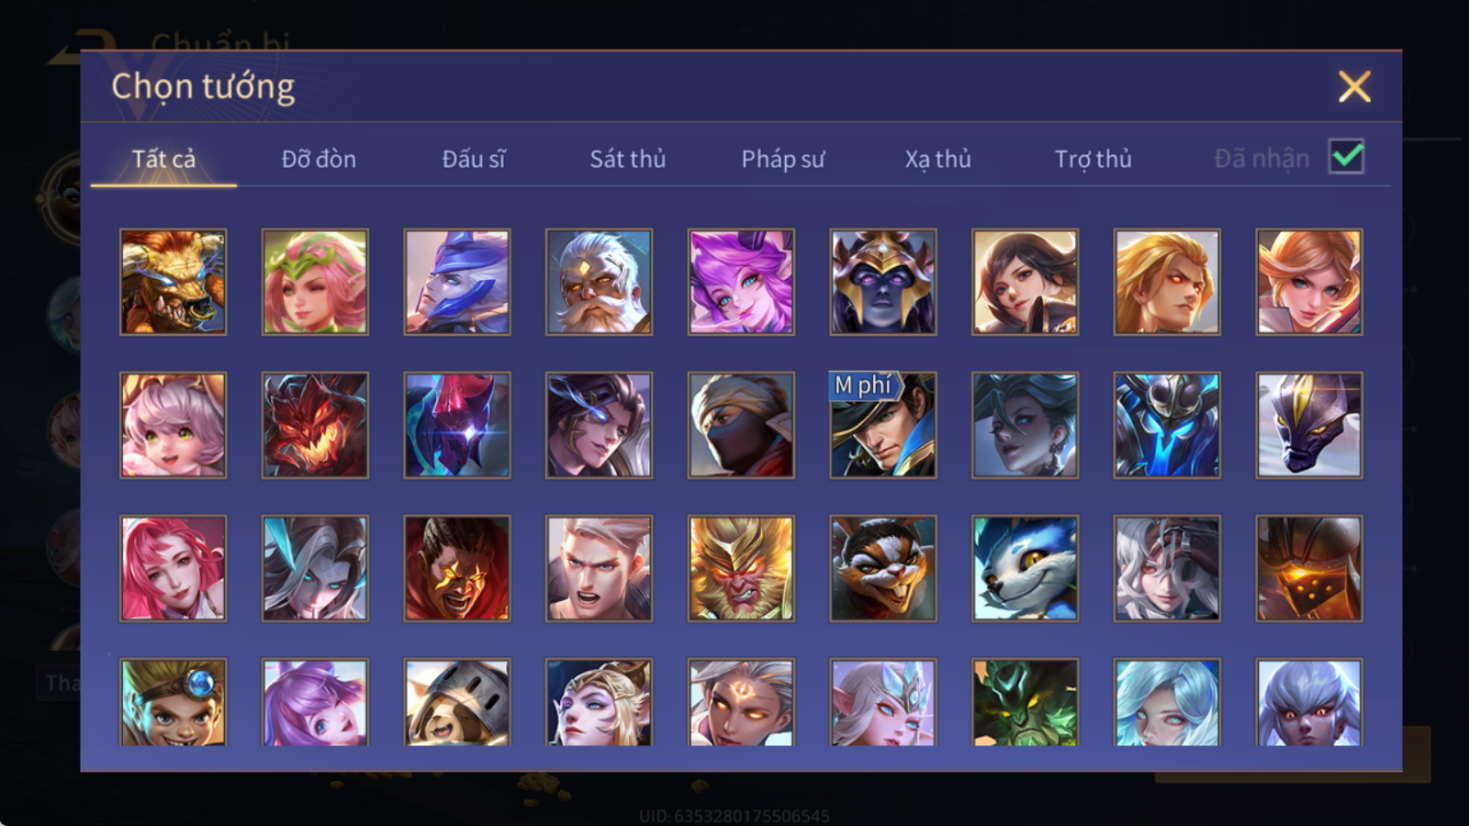
Task: Open the 'Sát thủ' hero tab
Action: tap(627, 159)
